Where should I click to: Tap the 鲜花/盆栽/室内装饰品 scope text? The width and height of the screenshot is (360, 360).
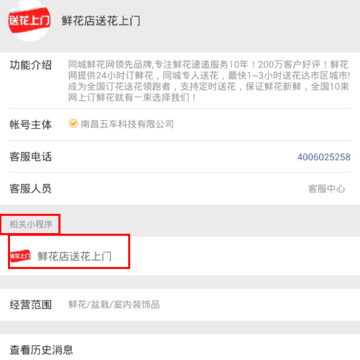coord(114,305)
